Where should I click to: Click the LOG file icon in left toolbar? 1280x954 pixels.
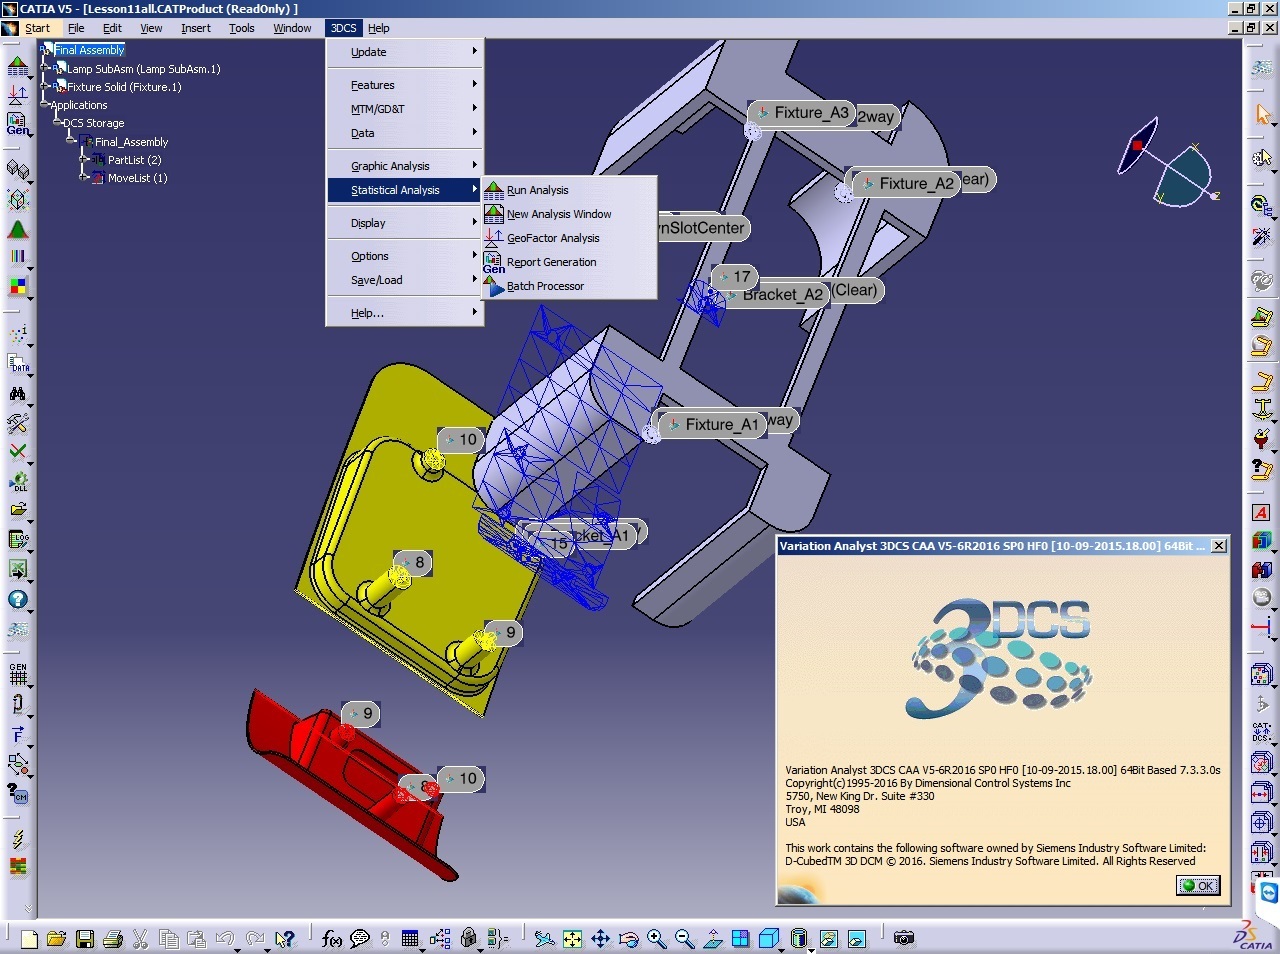(18, 540)
